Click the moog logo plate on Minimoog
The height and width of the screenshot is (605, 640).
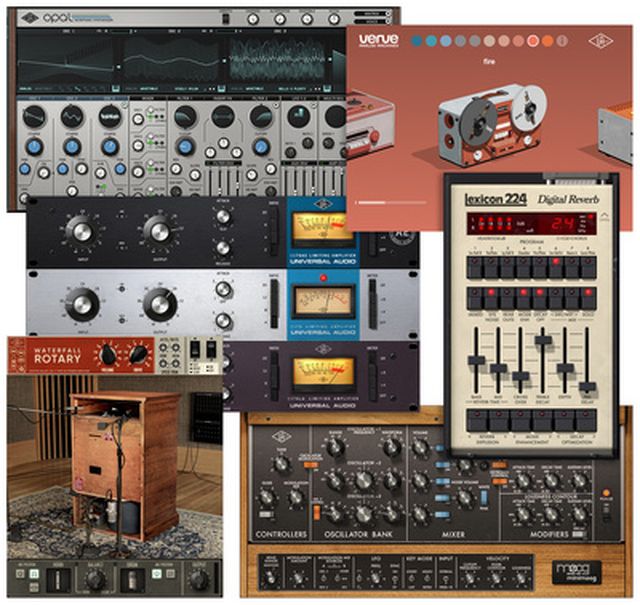pos(576,572)
